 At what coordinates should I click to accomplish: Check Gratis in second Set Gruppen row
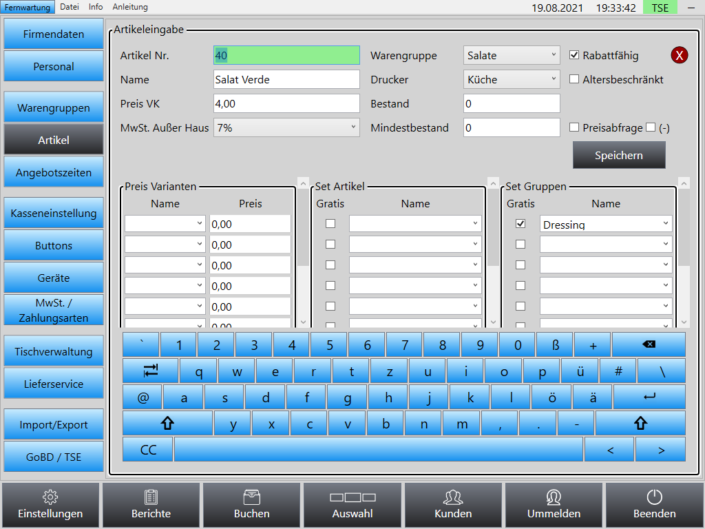click(x=520, y=244)
